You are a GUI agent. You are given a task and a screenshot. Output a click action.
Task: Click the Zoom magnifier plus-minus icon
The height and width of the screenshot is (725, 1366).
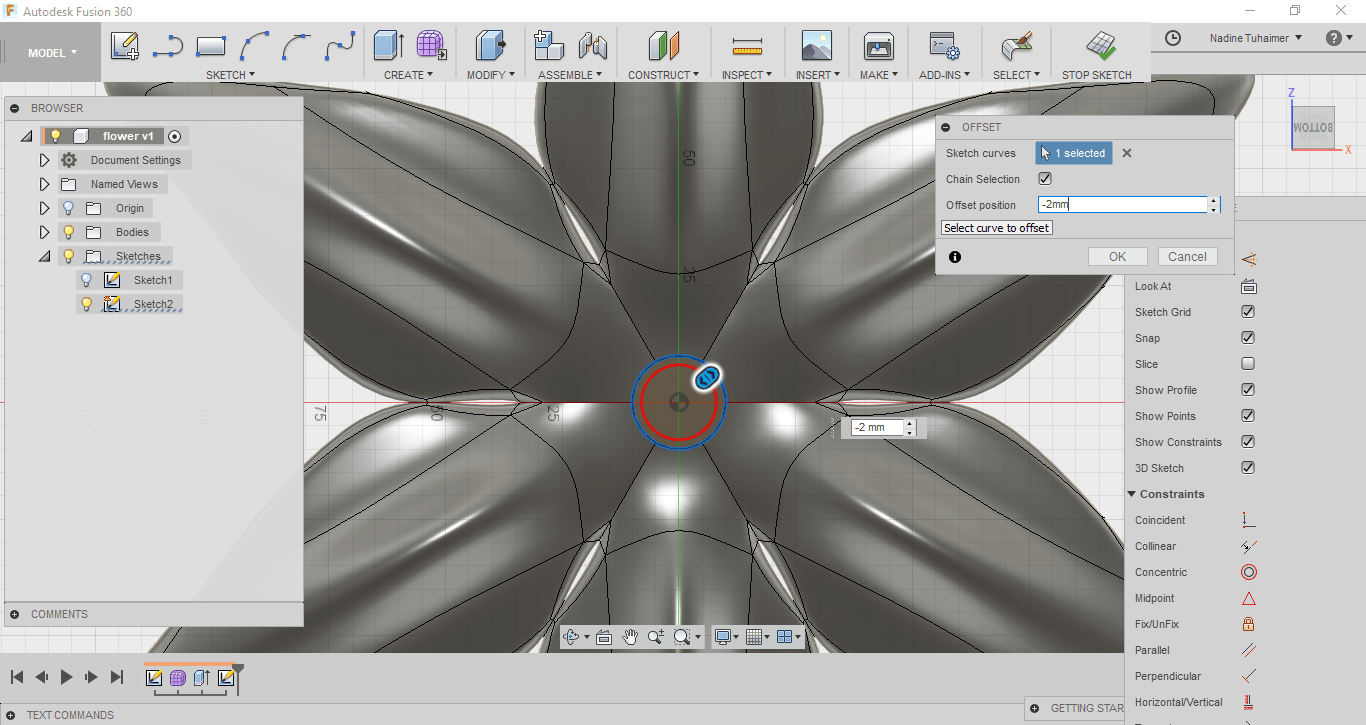[x=656, y=636]
